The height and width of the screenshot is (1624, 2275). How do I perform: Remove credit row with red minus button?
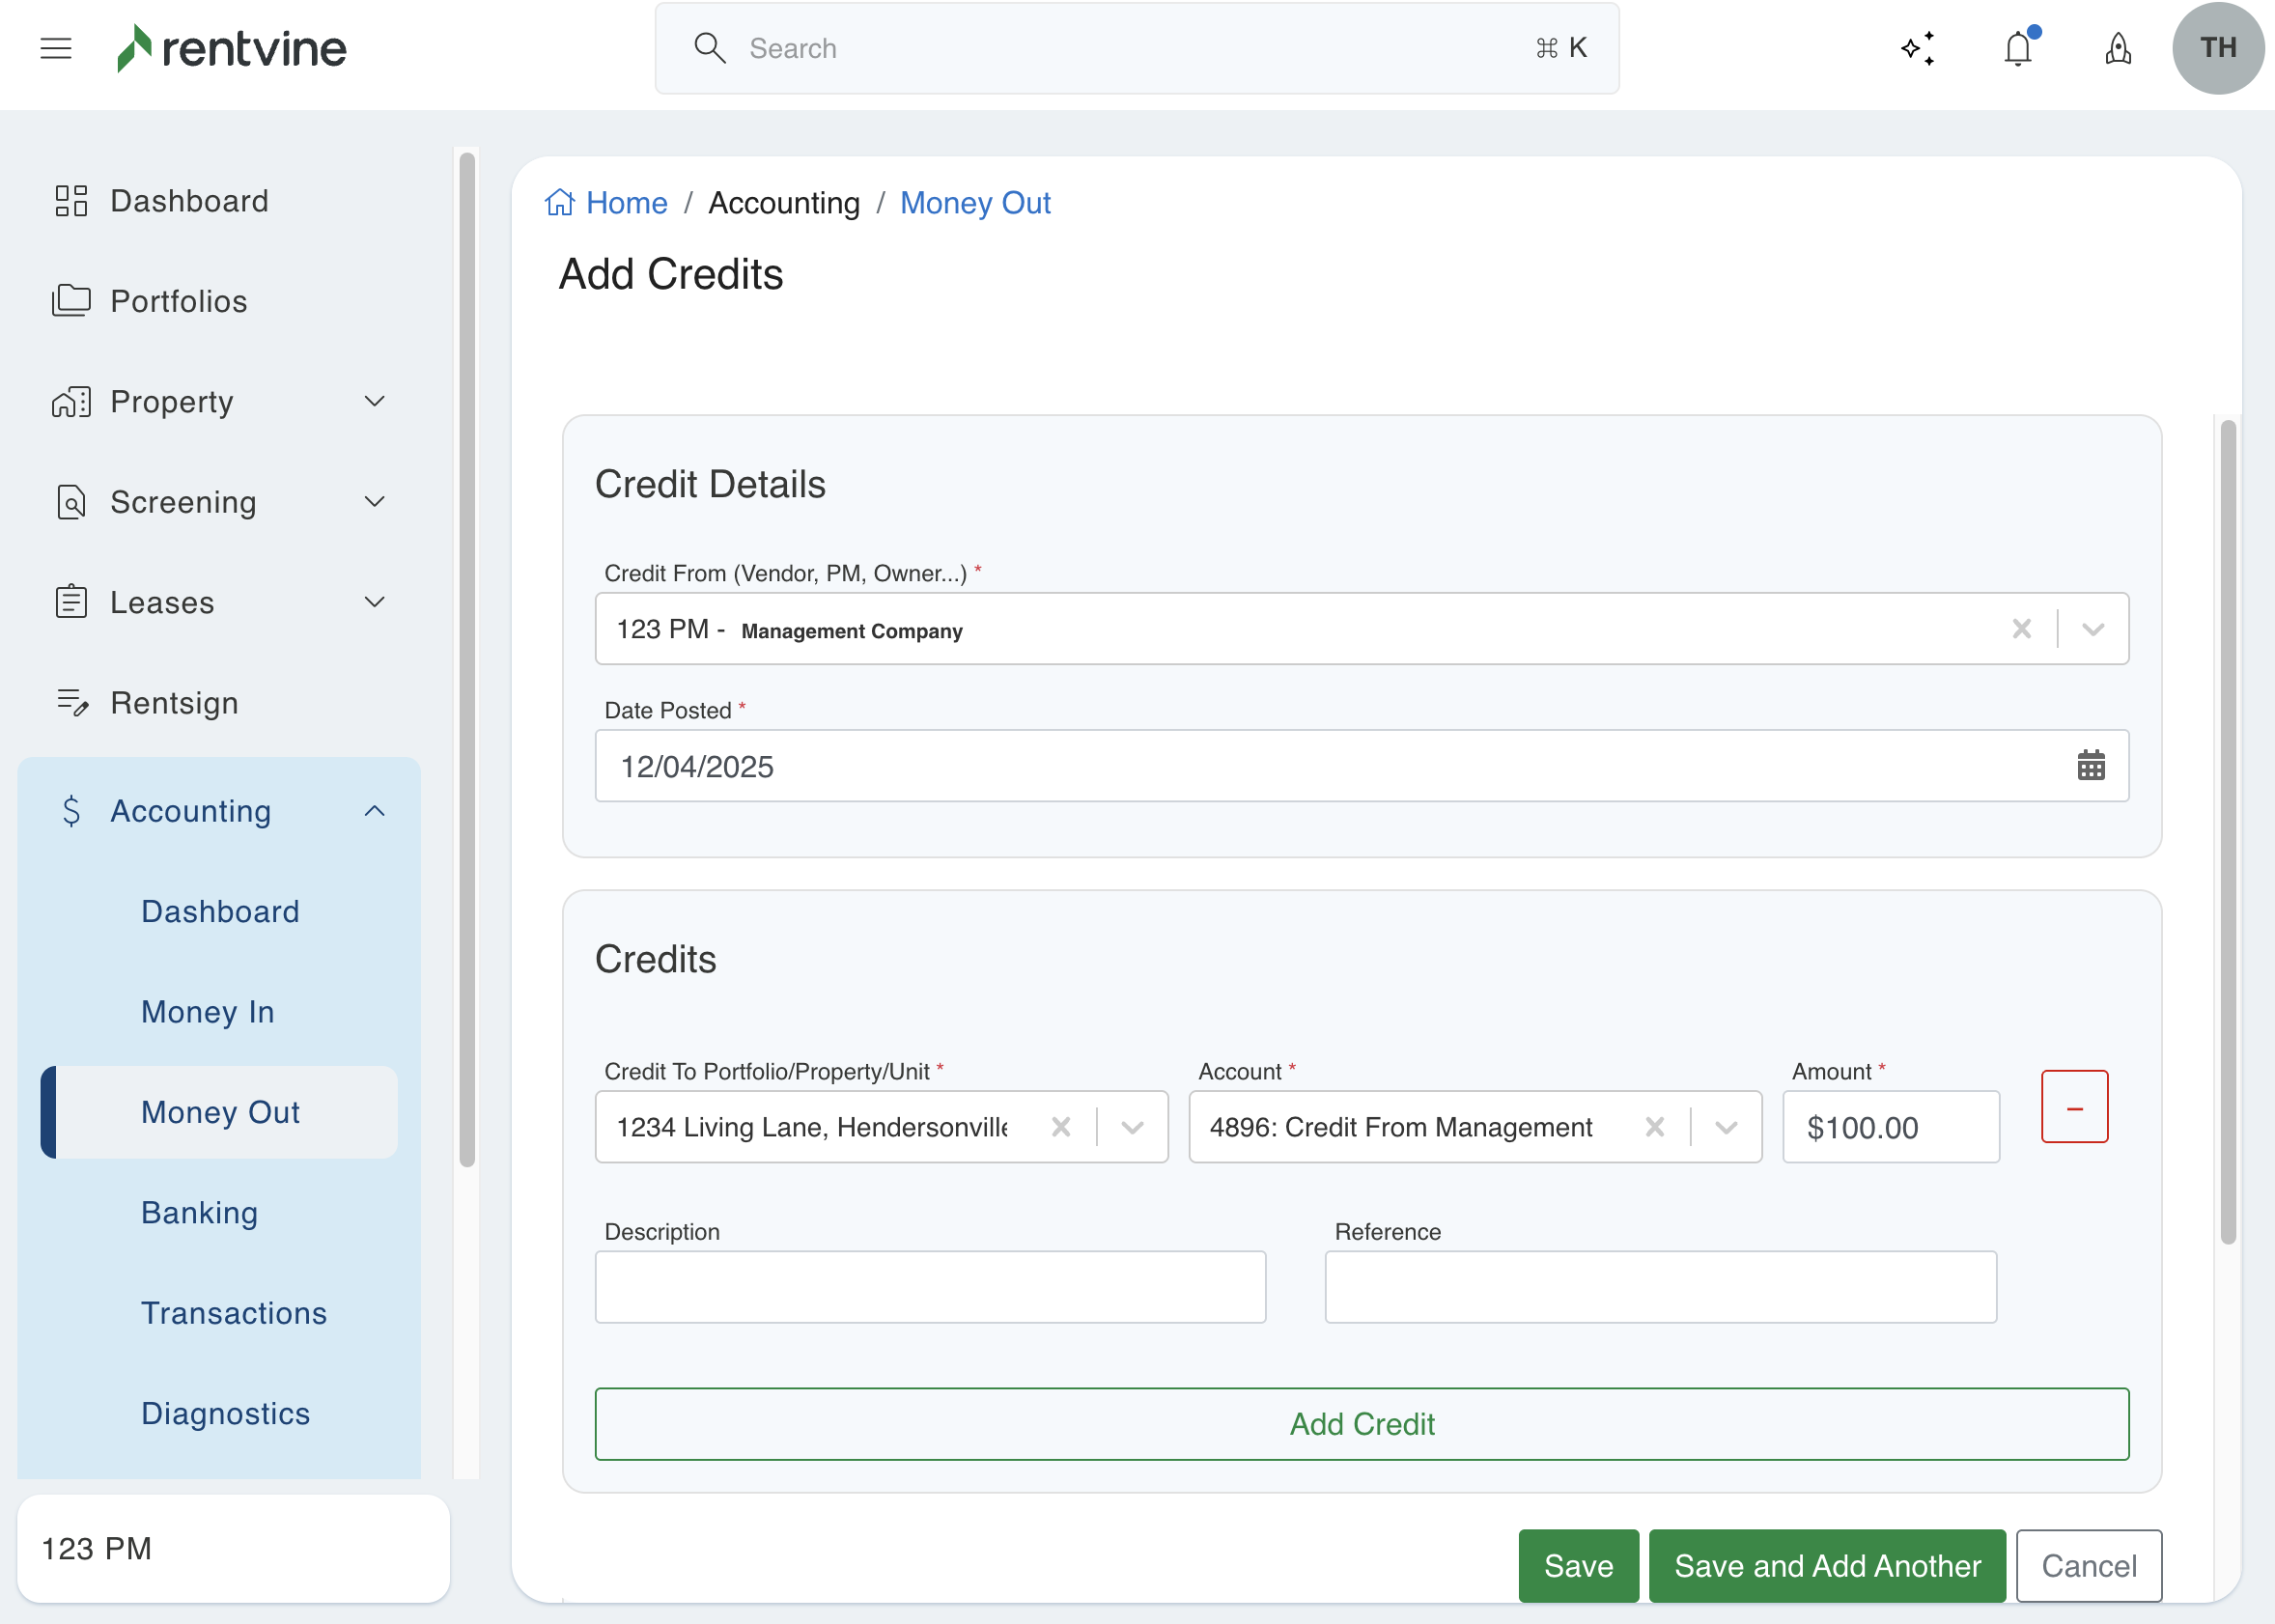(2074, 1107)
